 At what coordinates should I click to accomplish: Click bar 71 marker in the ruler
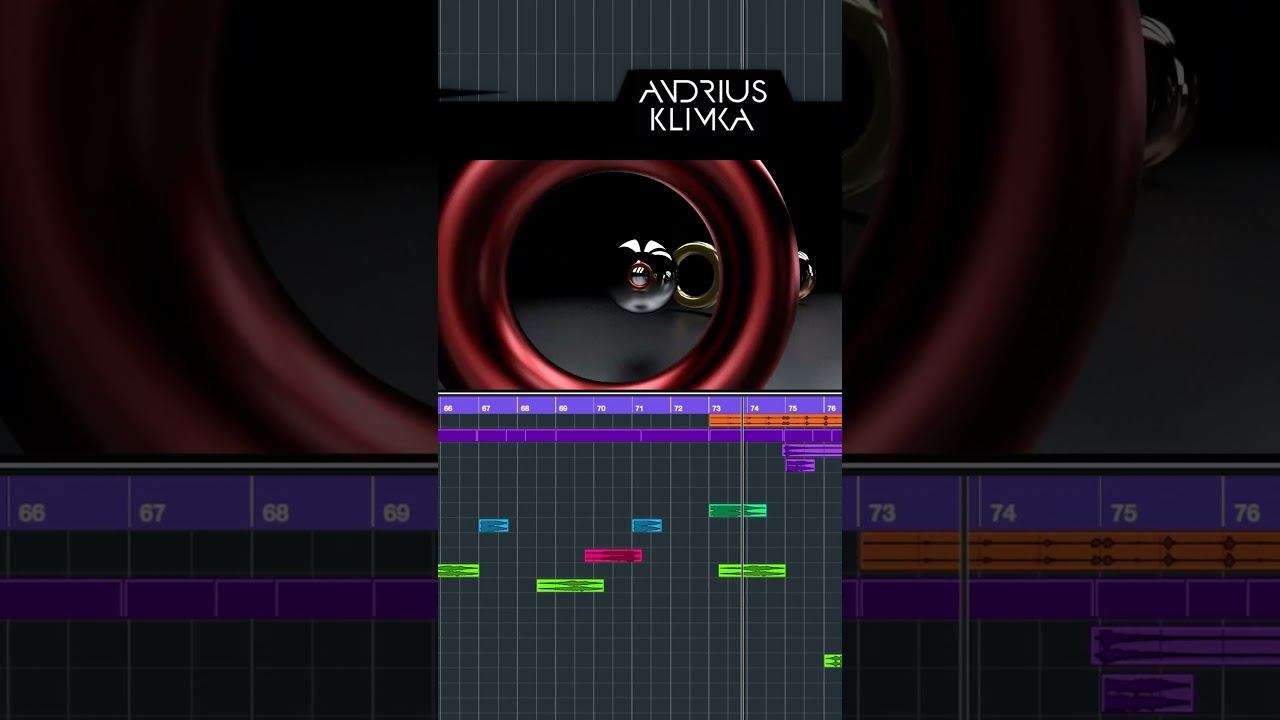click(639, 408)
